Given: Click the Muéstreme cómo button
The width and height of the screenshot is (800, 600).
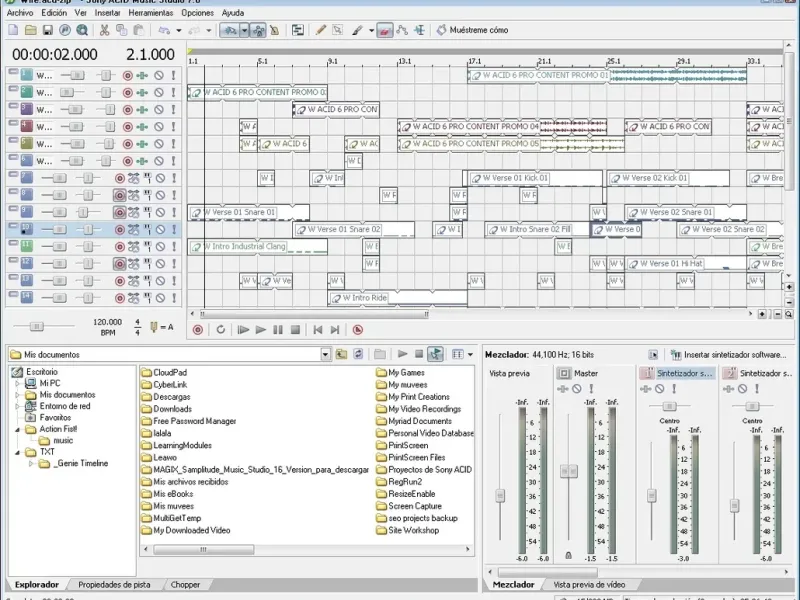Looking at the screenshot, I should pos(472,31).
